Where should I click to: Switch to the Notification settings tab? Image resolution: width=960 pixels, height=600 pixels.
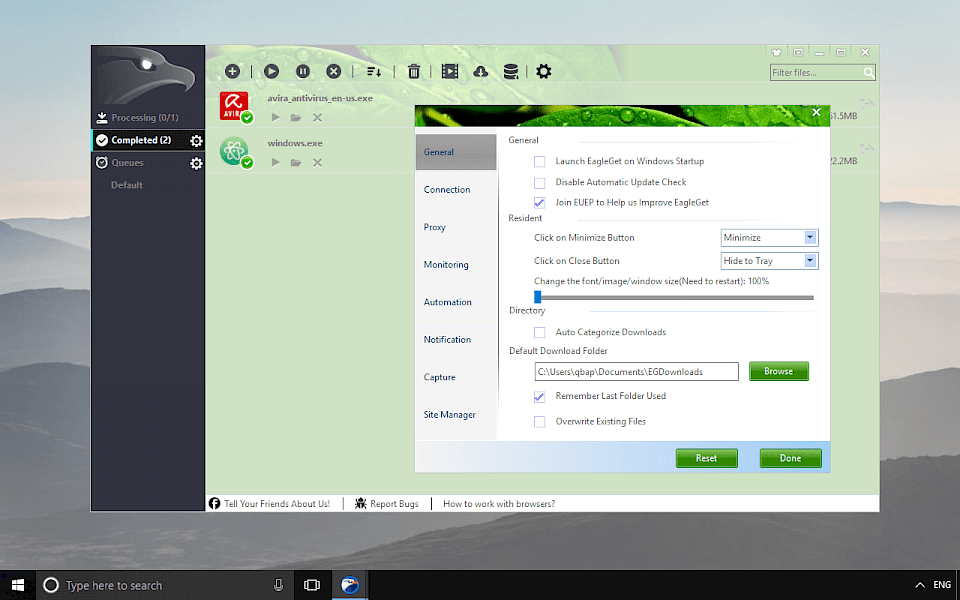pyautogui.click(x=456, y=340)
